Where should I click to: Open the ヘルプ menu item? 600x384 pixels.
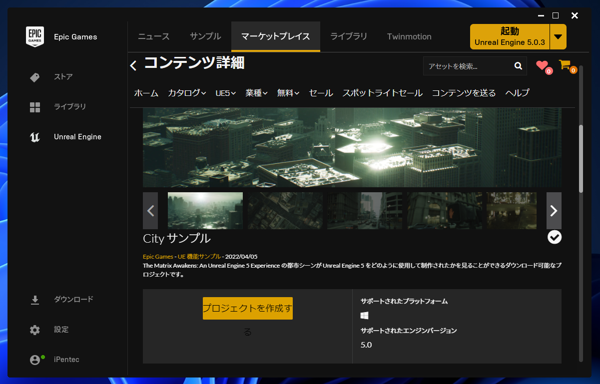pyautogui.click(x=517, y=93)
